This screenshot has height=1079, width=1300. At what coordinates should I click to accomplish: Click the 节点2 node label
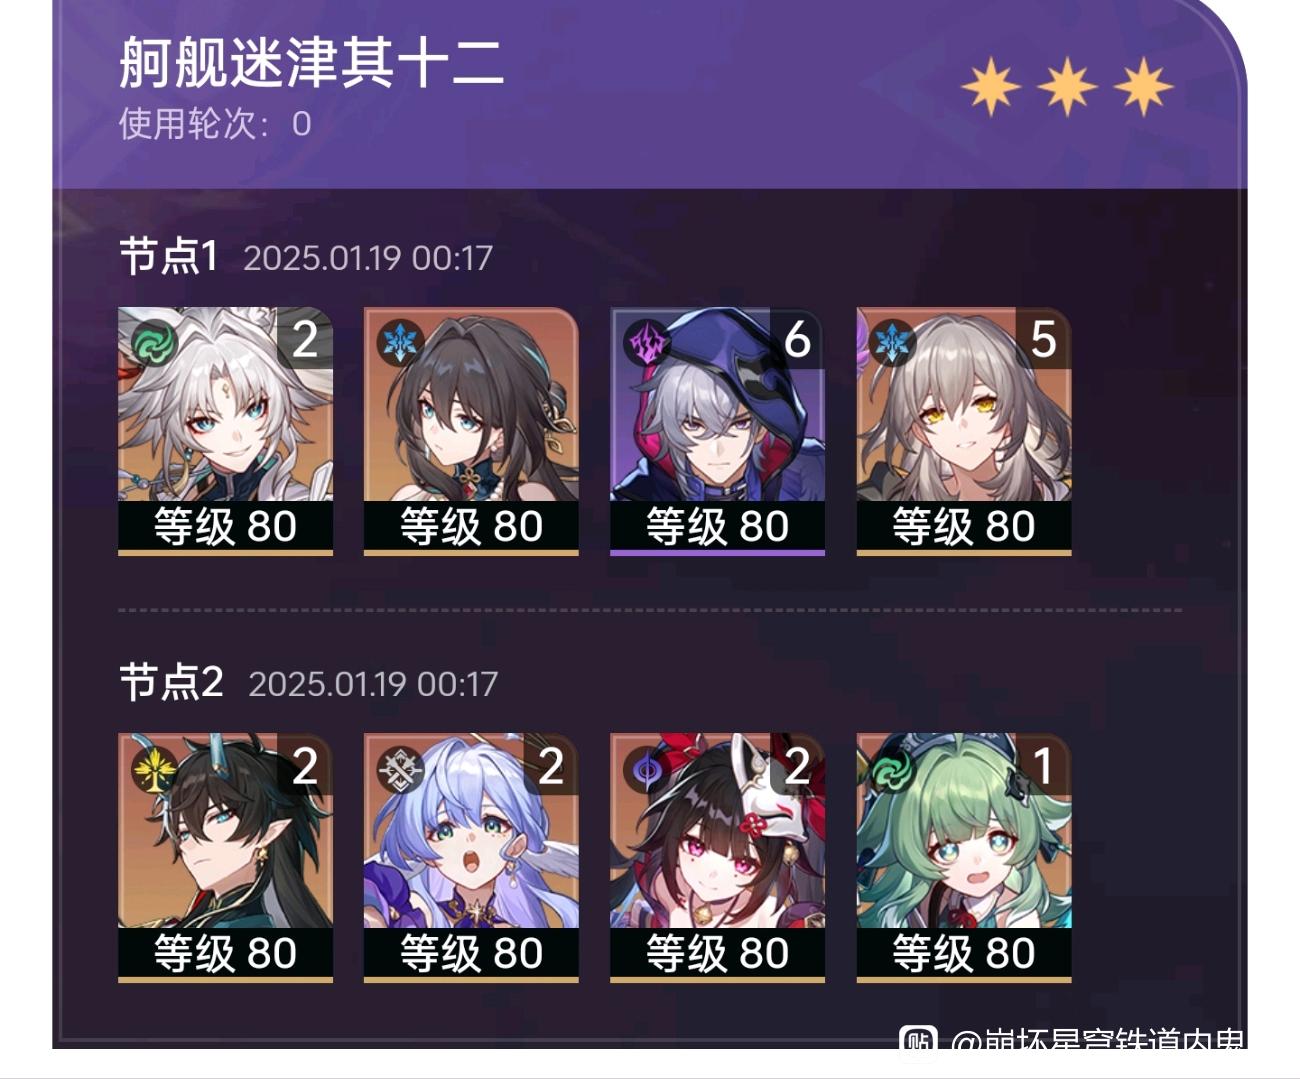pyautogui.click(x=171, y=683)
